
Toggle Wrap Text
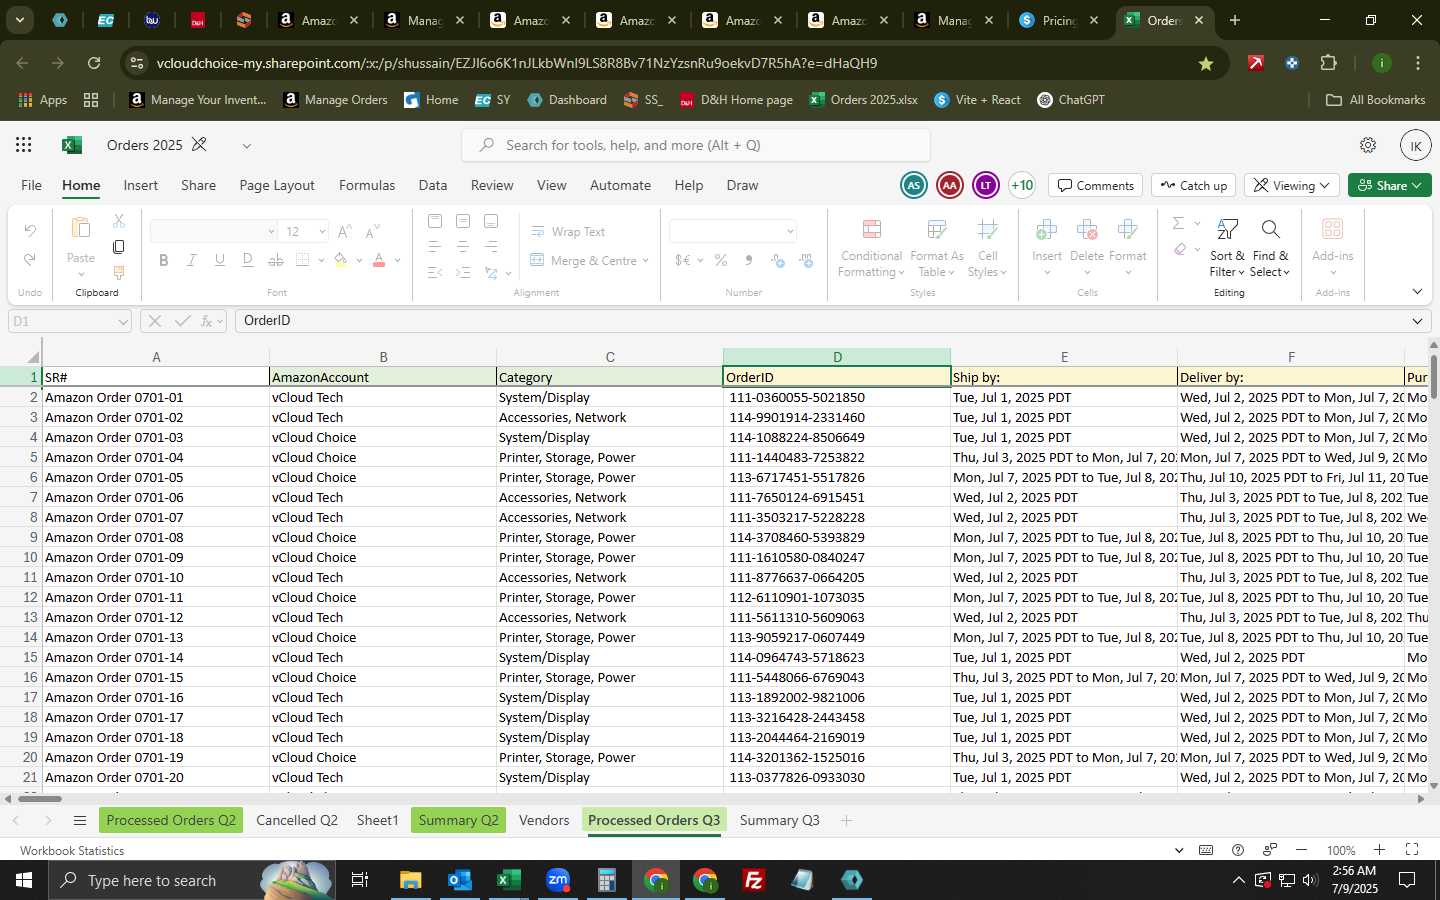click(568, 231)
